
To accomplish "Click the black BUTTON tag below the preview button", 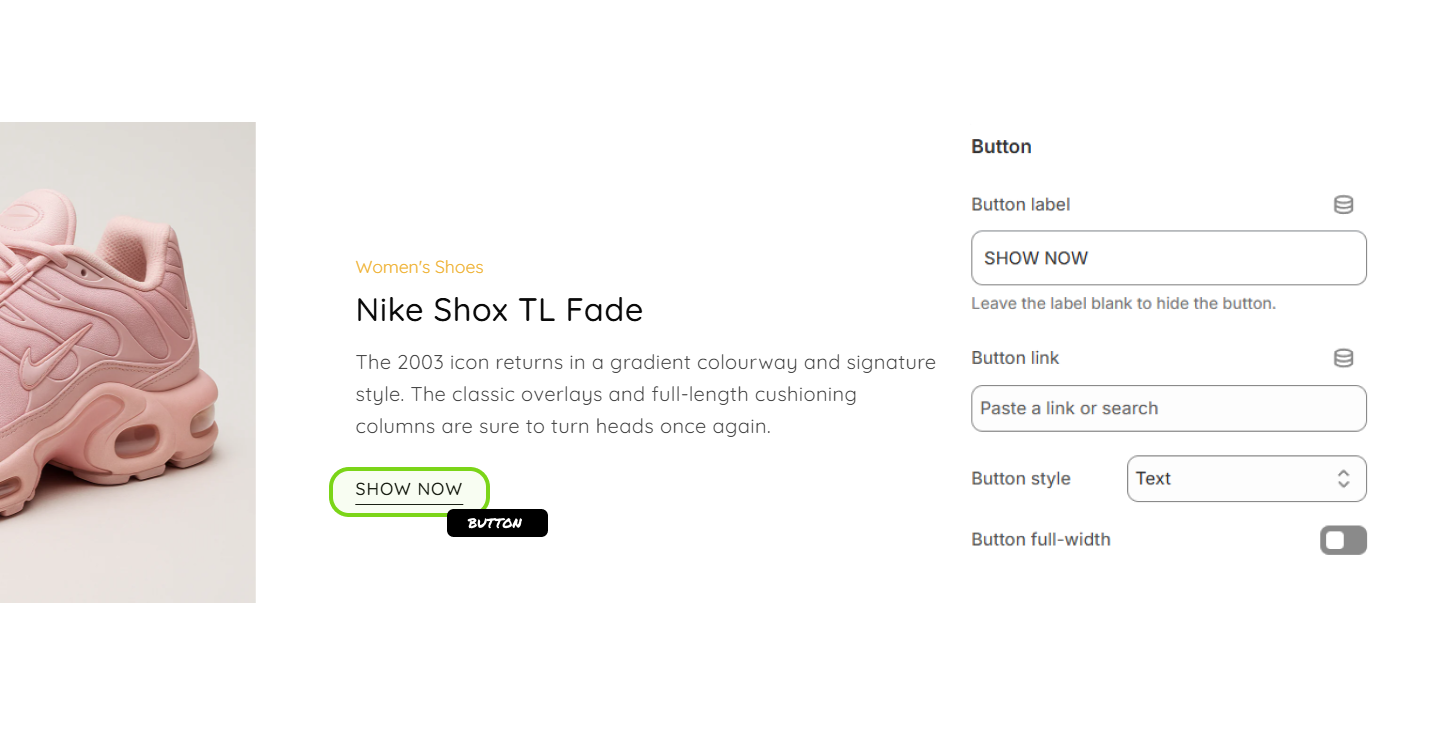I will (x=497, y=523).
